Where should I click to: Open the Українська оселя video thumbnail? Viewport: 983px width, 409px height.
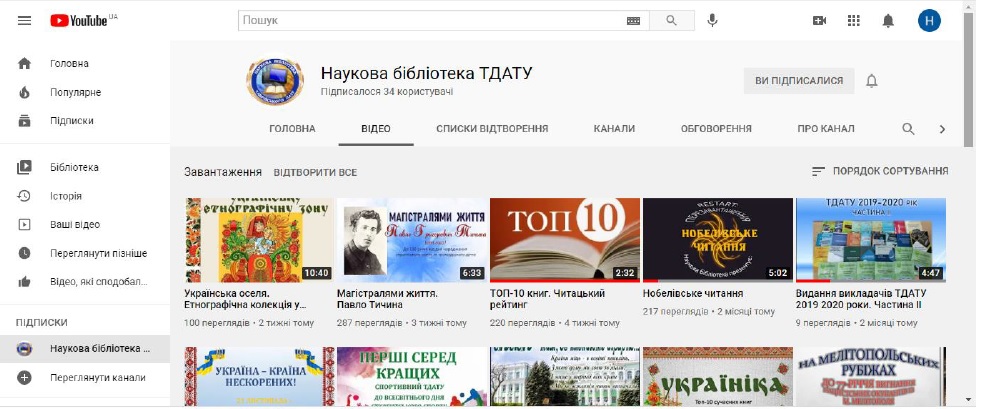pos(260,240)
